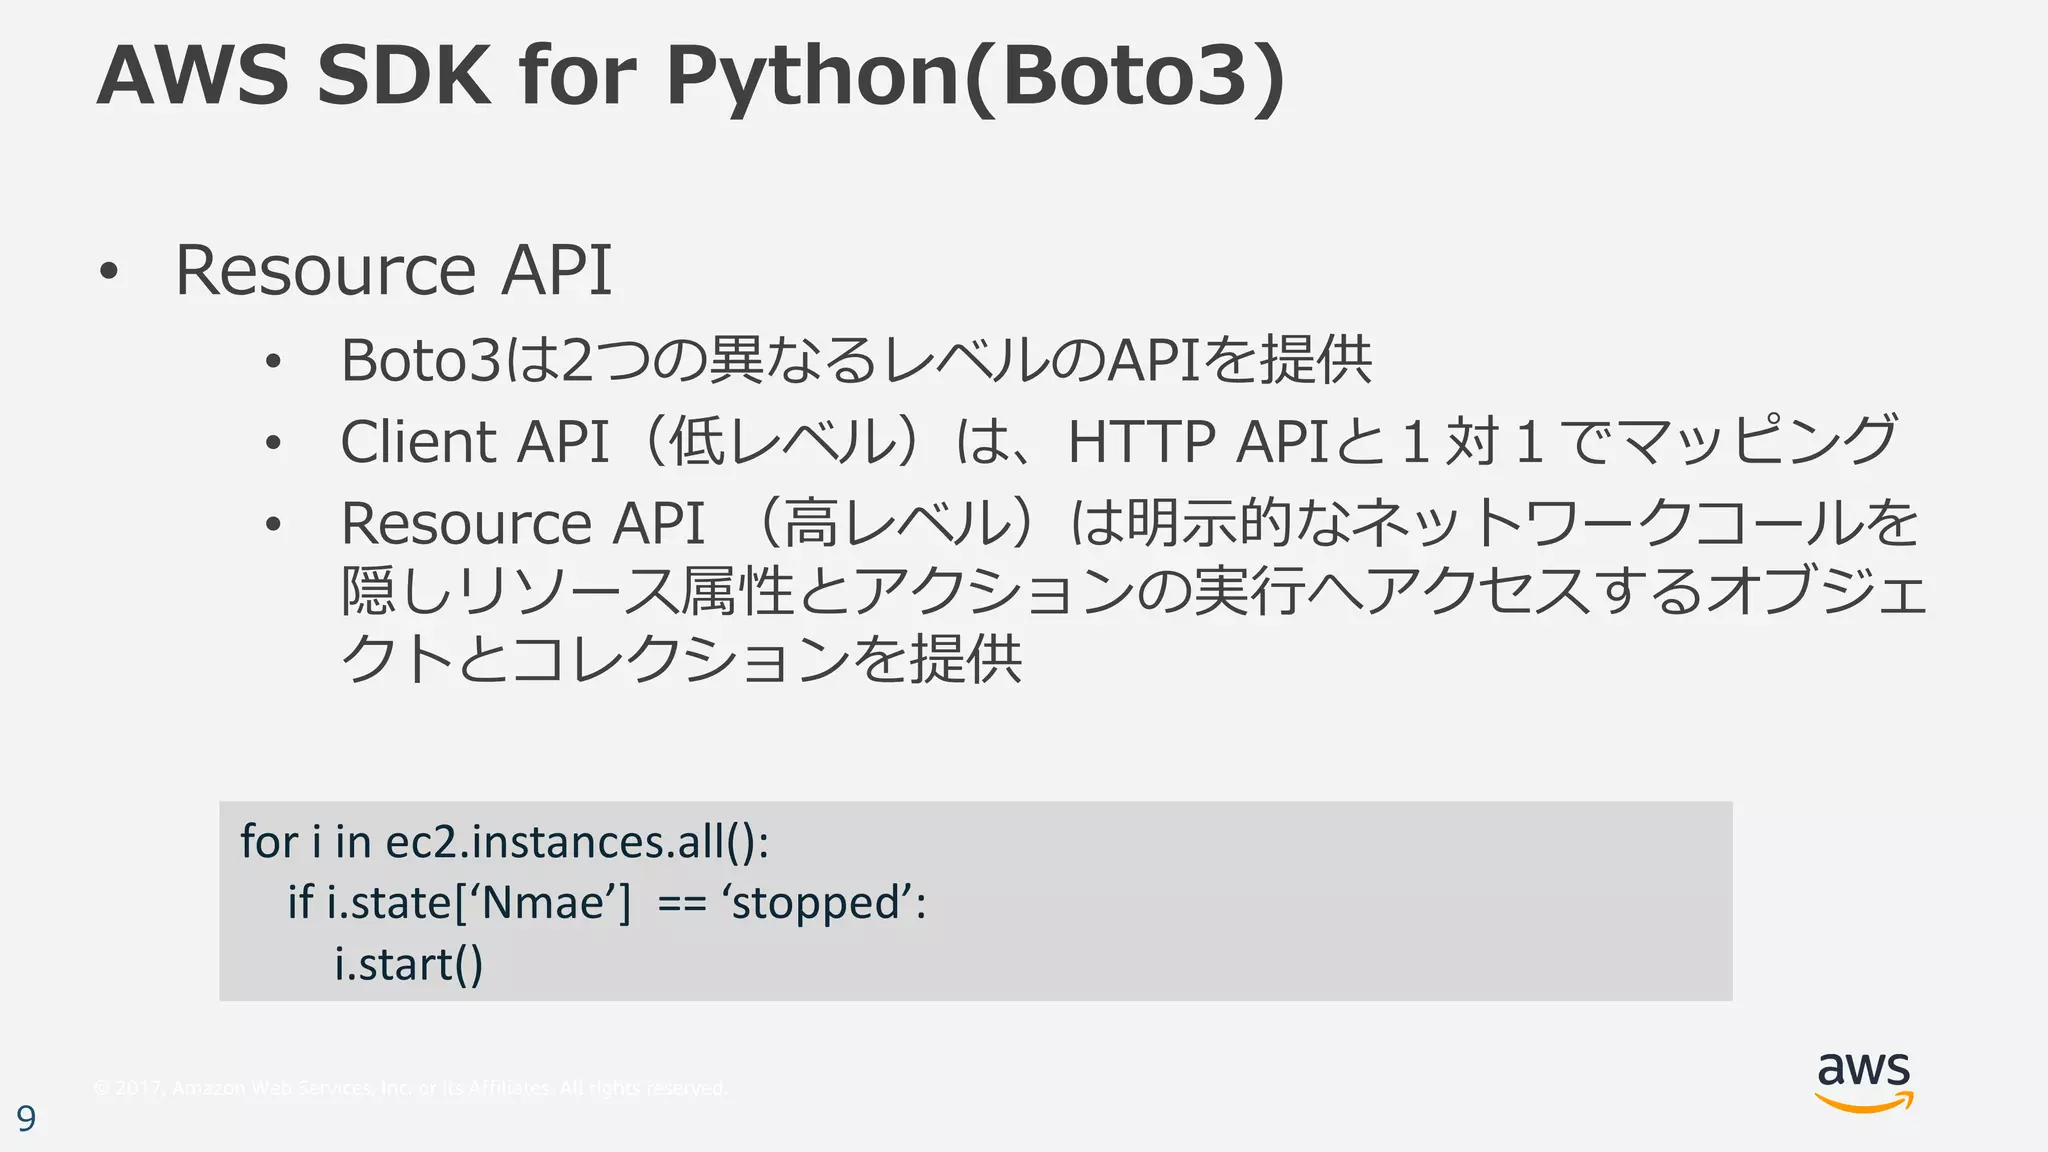The height and width of the screenshot is (1152, 2048).
Task: Click the slide number 9
Action: click(x=26, y=1118)
